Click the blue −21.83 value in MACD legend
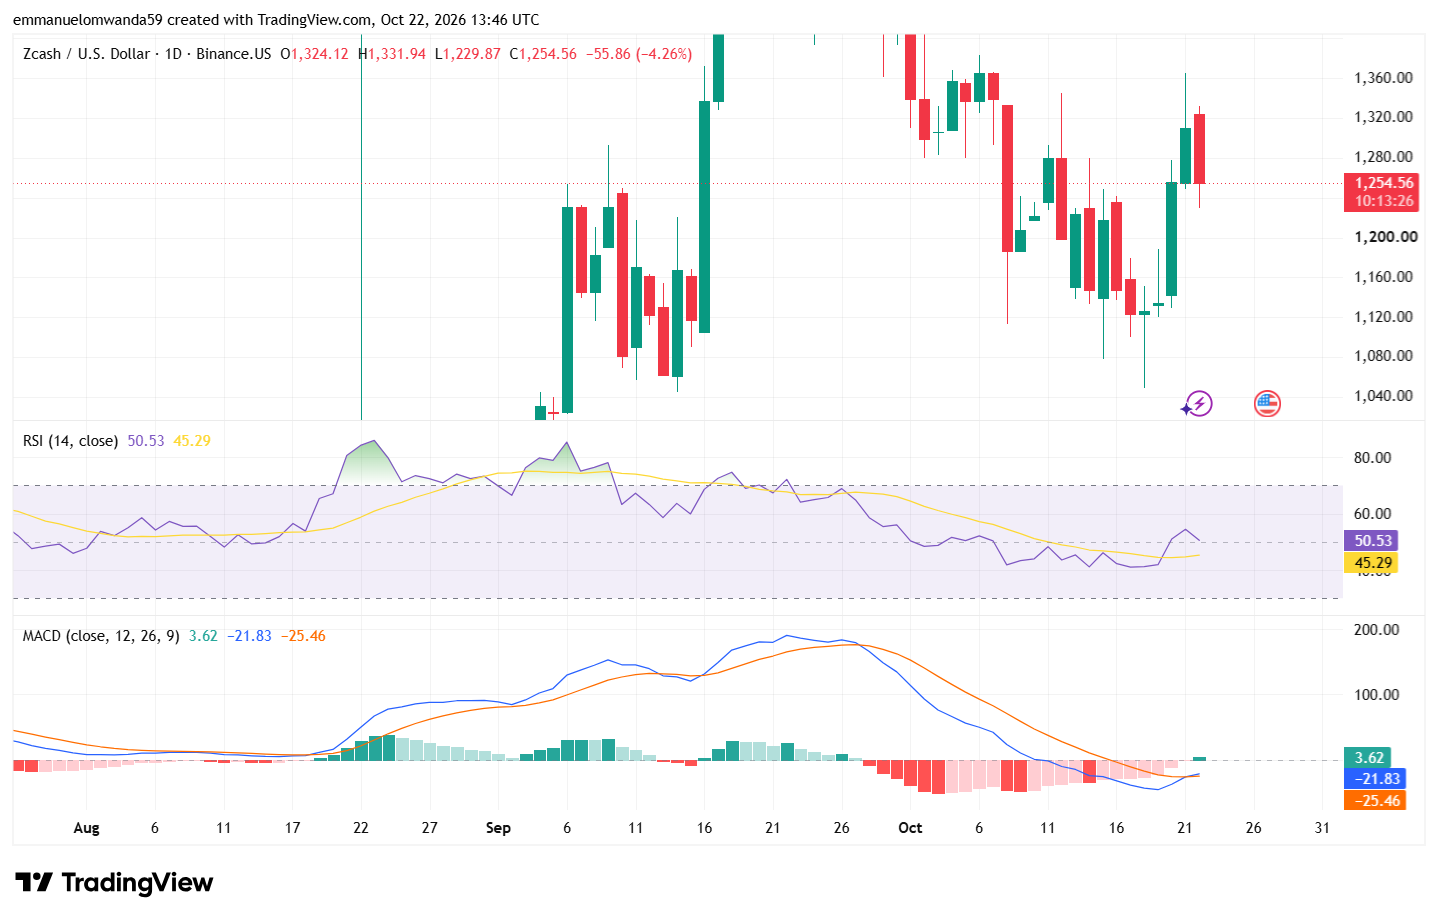The image size is (1438, 920). pos(249,636)
